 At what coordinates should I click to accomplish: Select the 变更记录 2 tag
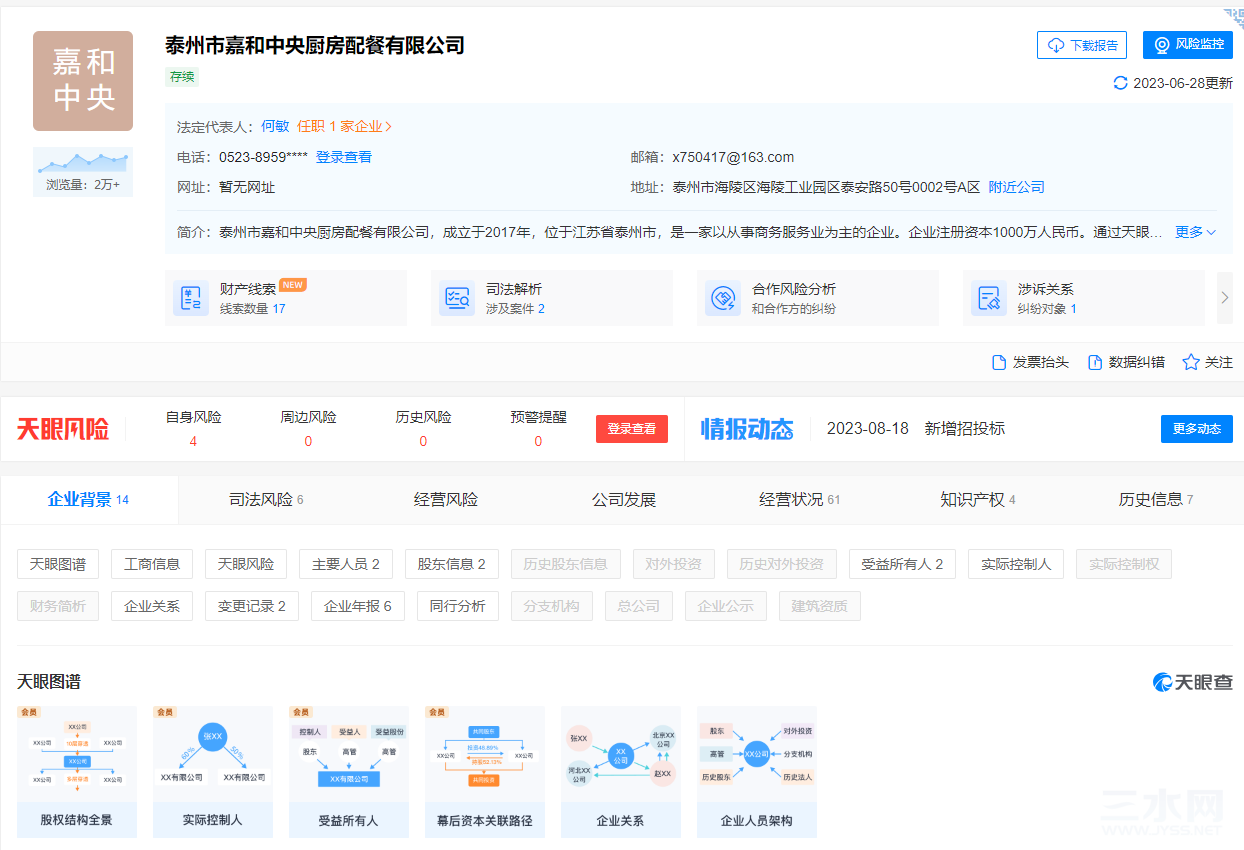[252, 606]
